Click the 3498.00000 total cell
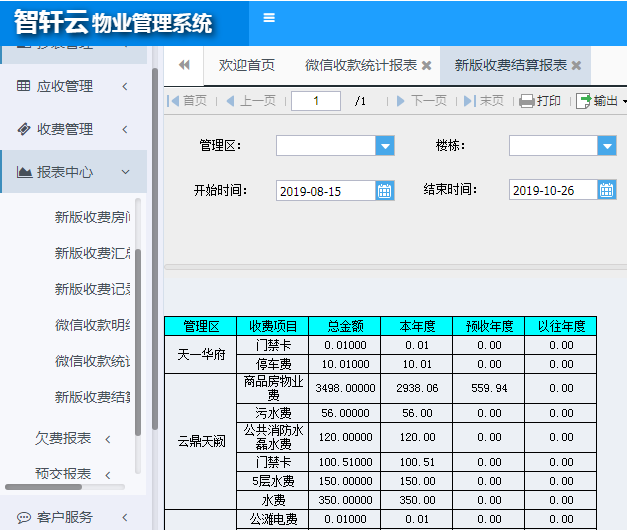 pos(345,388)
